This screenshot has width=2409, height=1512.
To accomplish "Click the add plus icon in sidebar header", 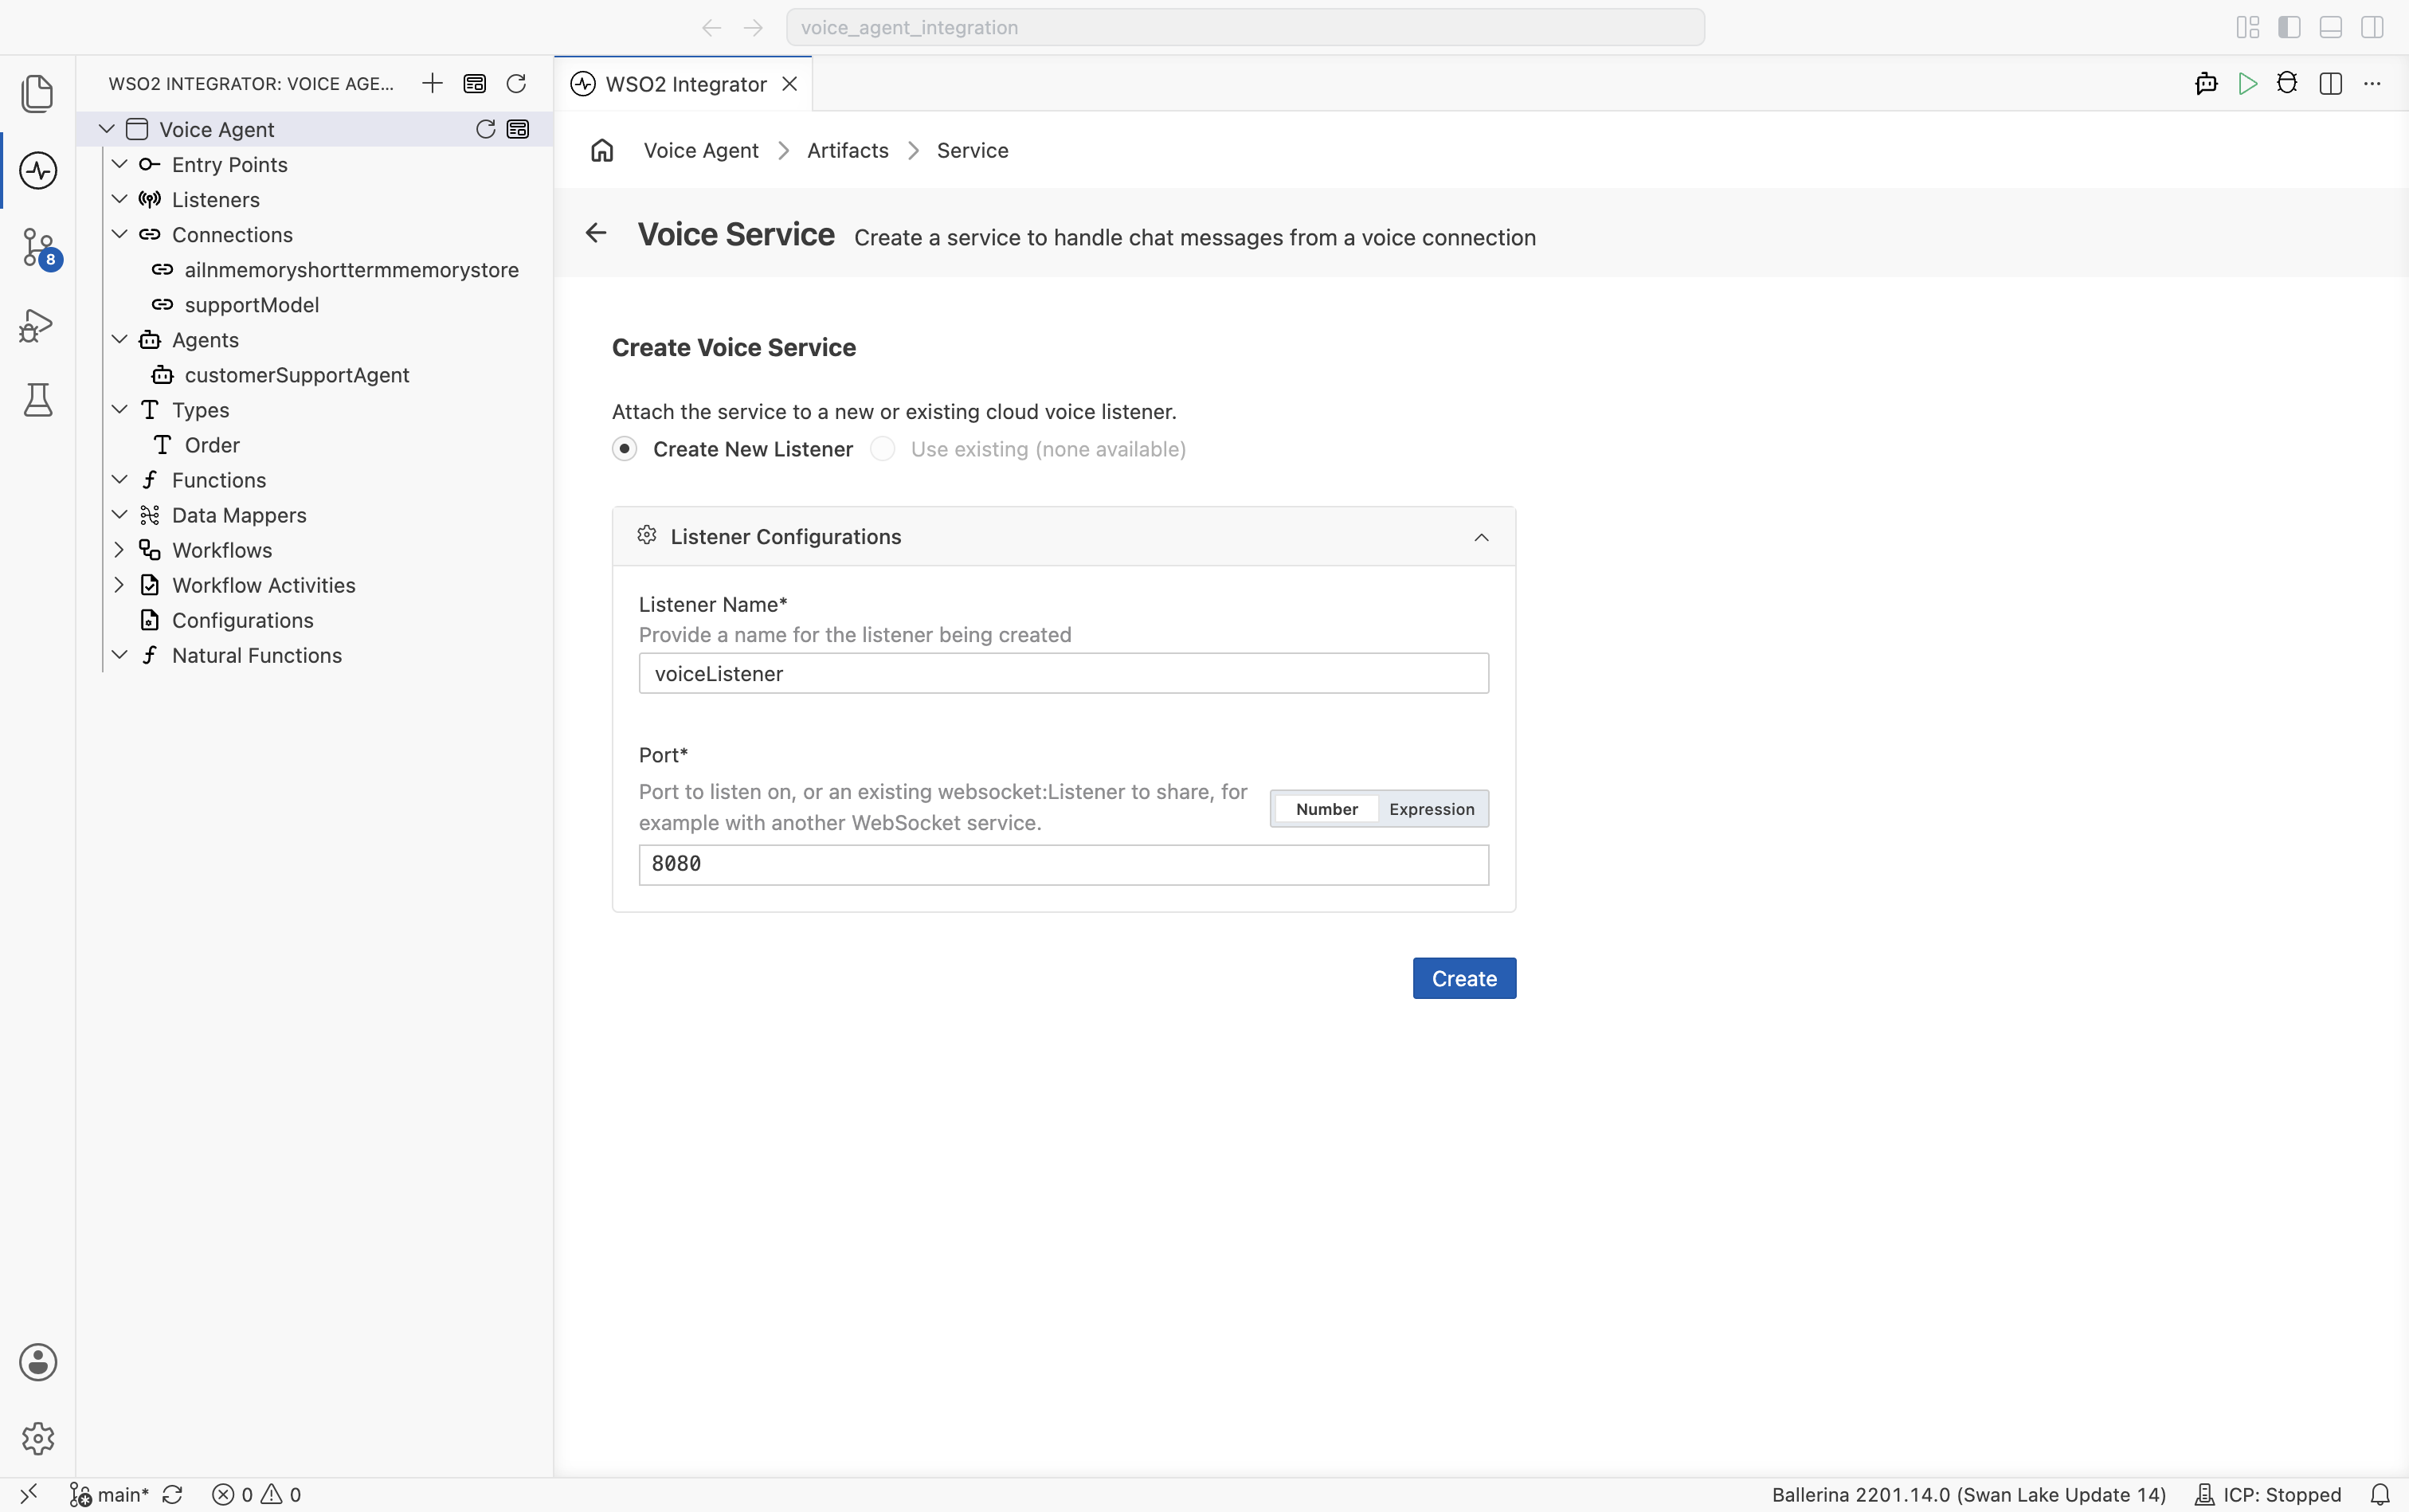I will point(432,83).
